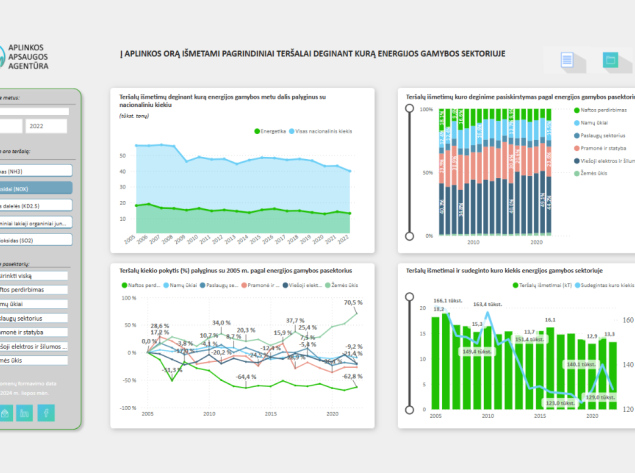The width and height of the screenshot is (635, 473).
Task: Click Sudegintas kuro kiekis legend marker
Action: coord(577,285)
